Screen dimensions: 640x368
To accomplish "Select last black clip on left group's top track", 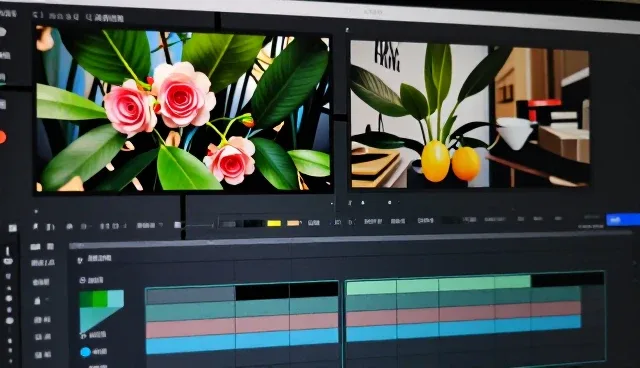I will click(314, 290).
